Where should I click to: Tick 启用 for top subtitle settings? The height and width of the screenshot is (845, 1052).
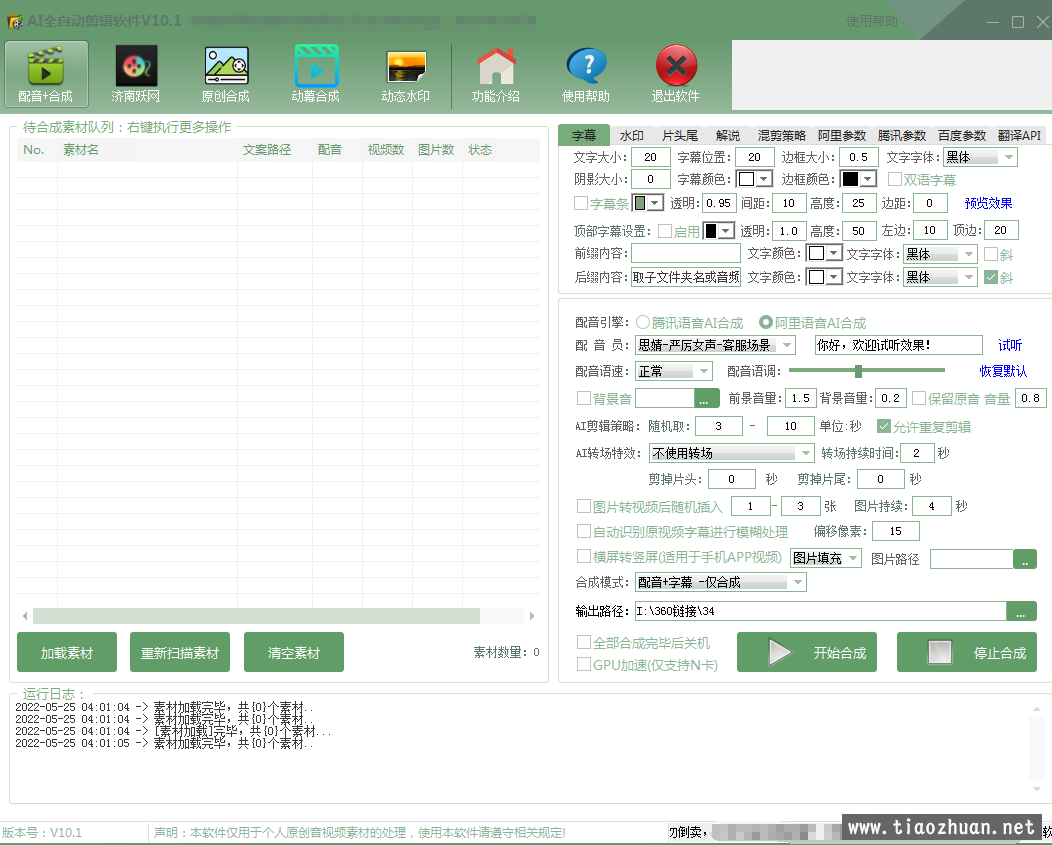pyautogui.click(x=665, y=231)
